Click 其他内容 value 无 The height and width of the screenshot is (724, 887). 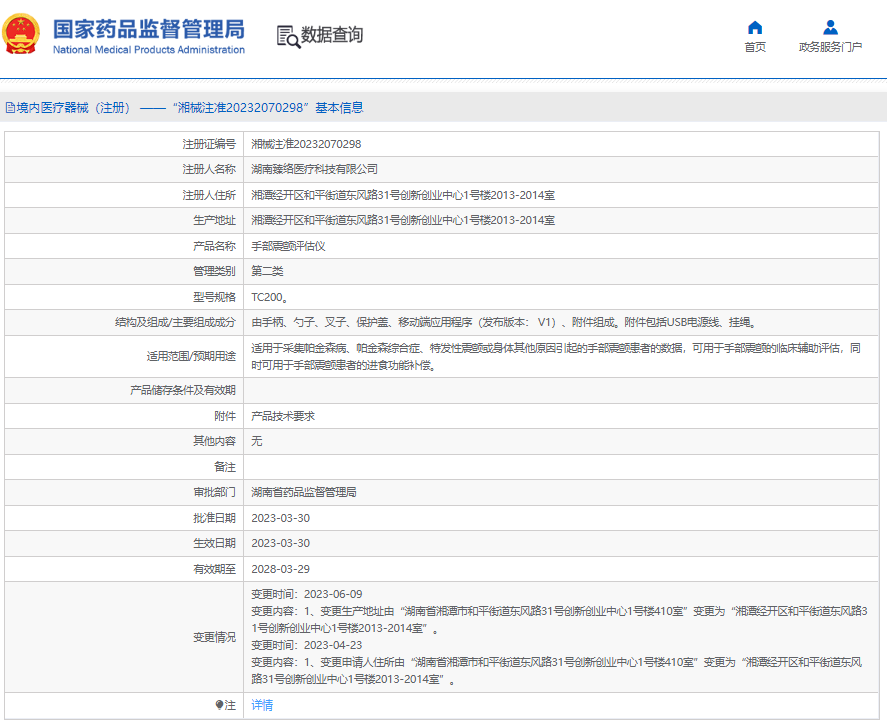(256, 441)
